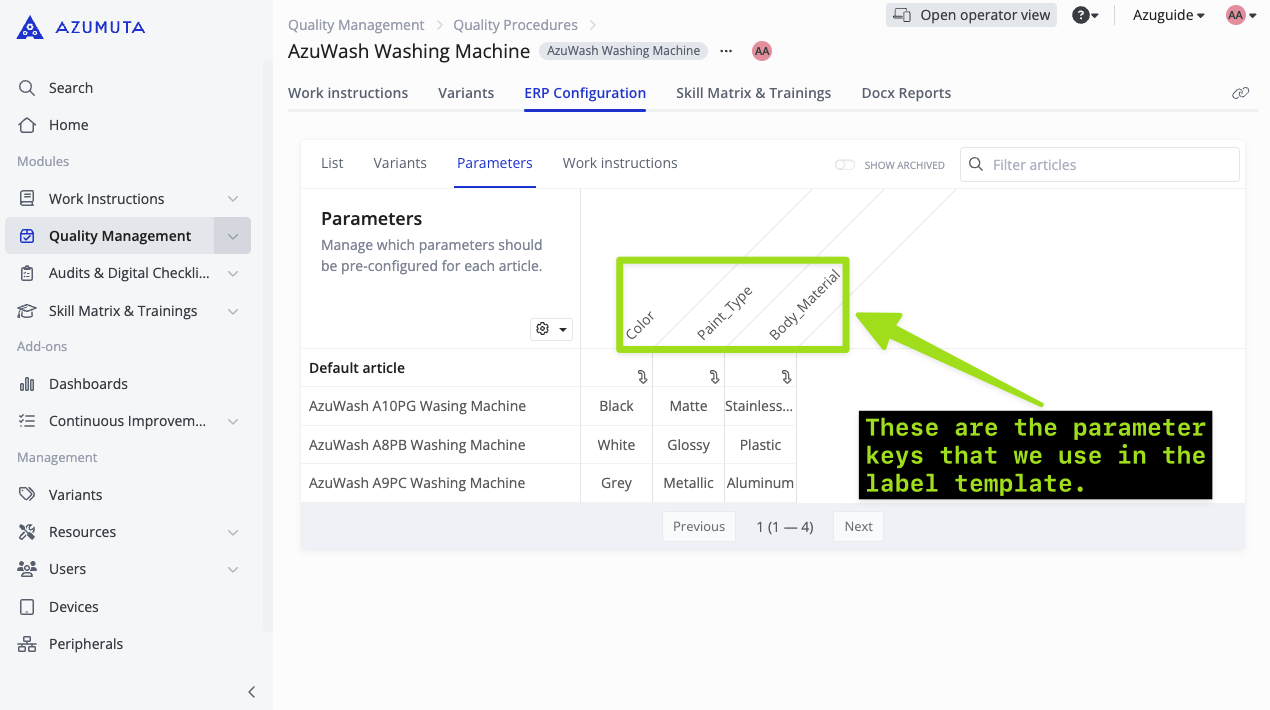Open the Azuguide dropdown
The width and height of the screenshot is (1270, 710).
1167,15
